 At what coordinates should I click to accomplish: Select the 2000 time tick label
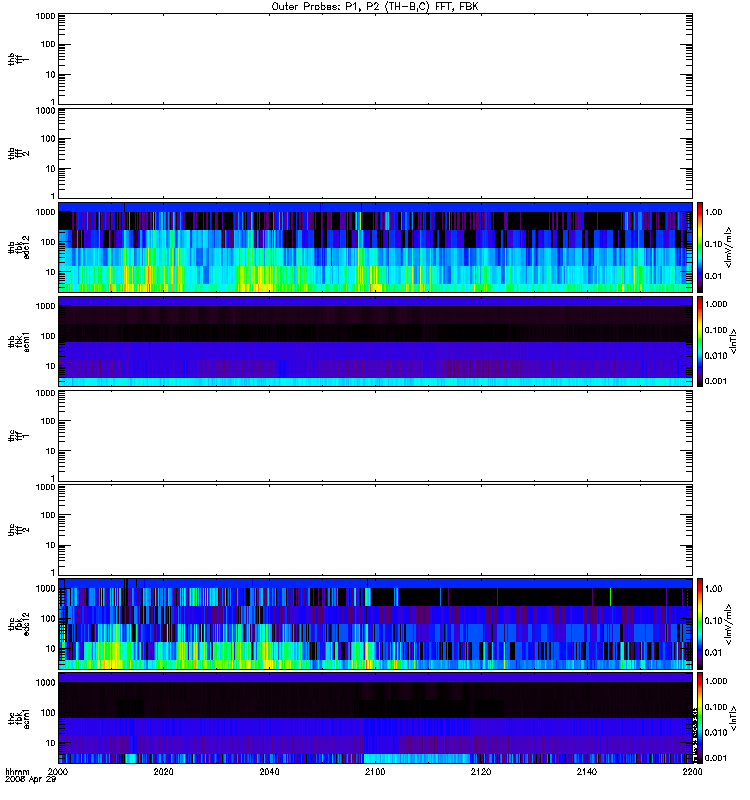point(58,772)
